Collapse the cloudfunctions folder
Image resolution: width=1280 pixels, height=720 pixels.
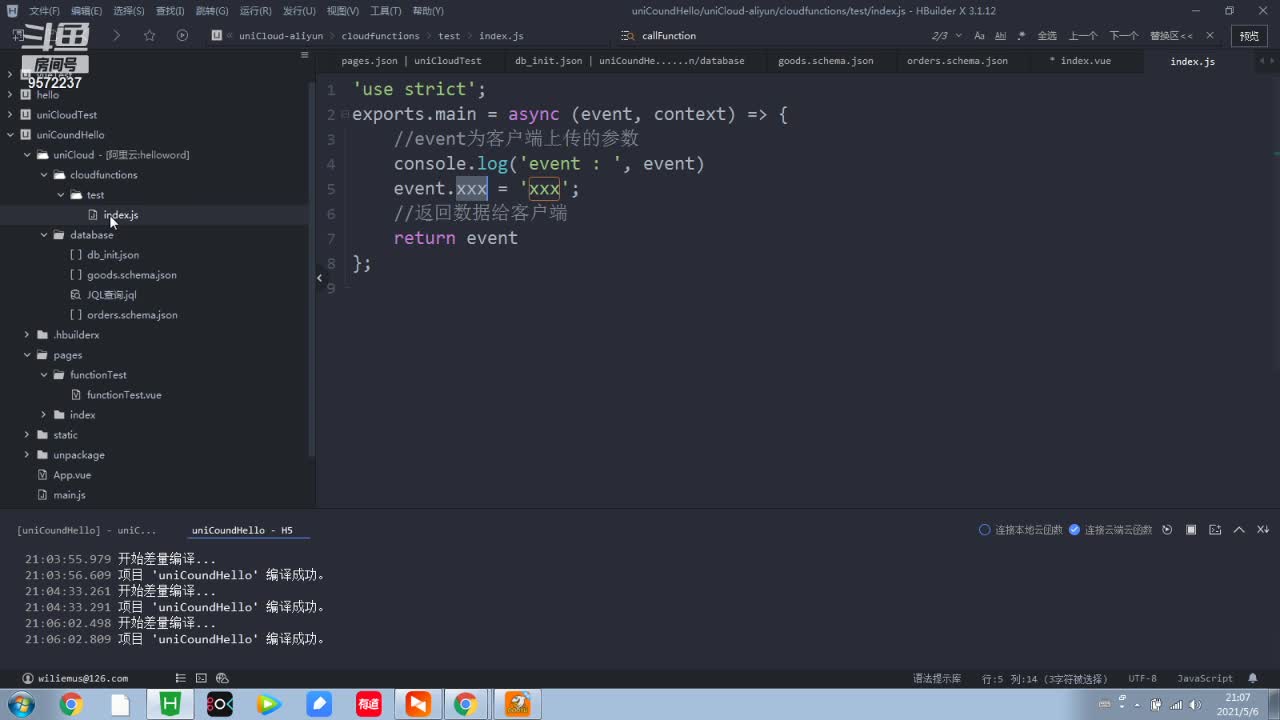[x=44, y=175]
